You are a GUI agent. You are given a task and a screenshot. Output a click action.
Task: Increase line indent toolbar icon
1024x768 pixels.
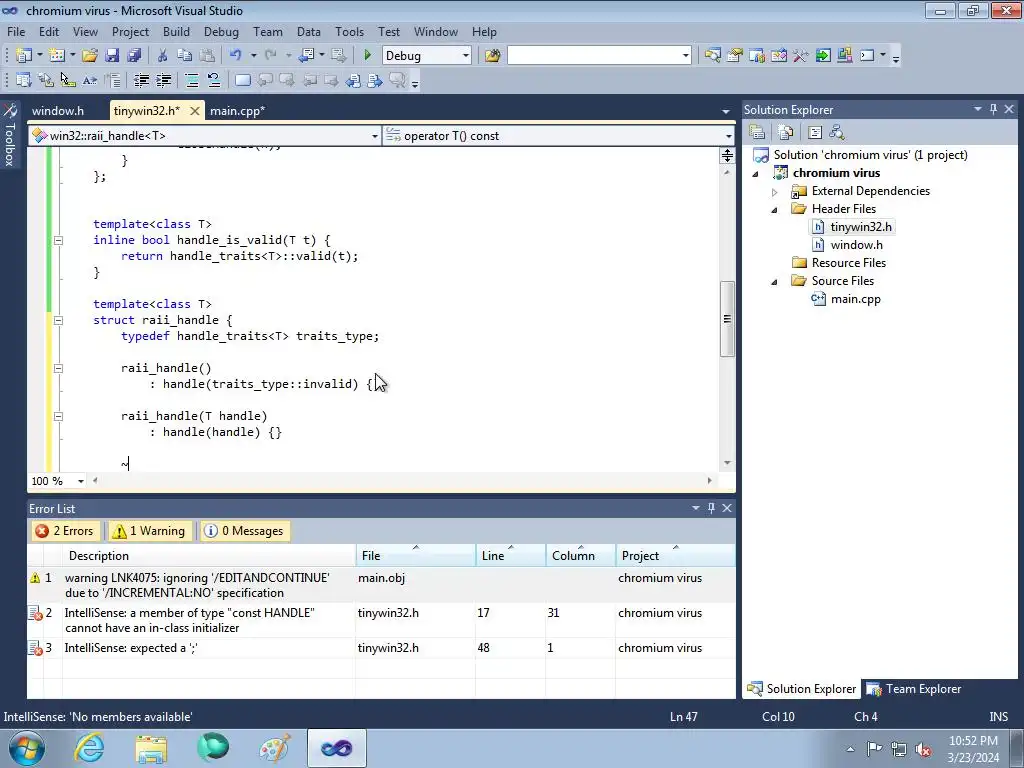[x=163, y=80]
